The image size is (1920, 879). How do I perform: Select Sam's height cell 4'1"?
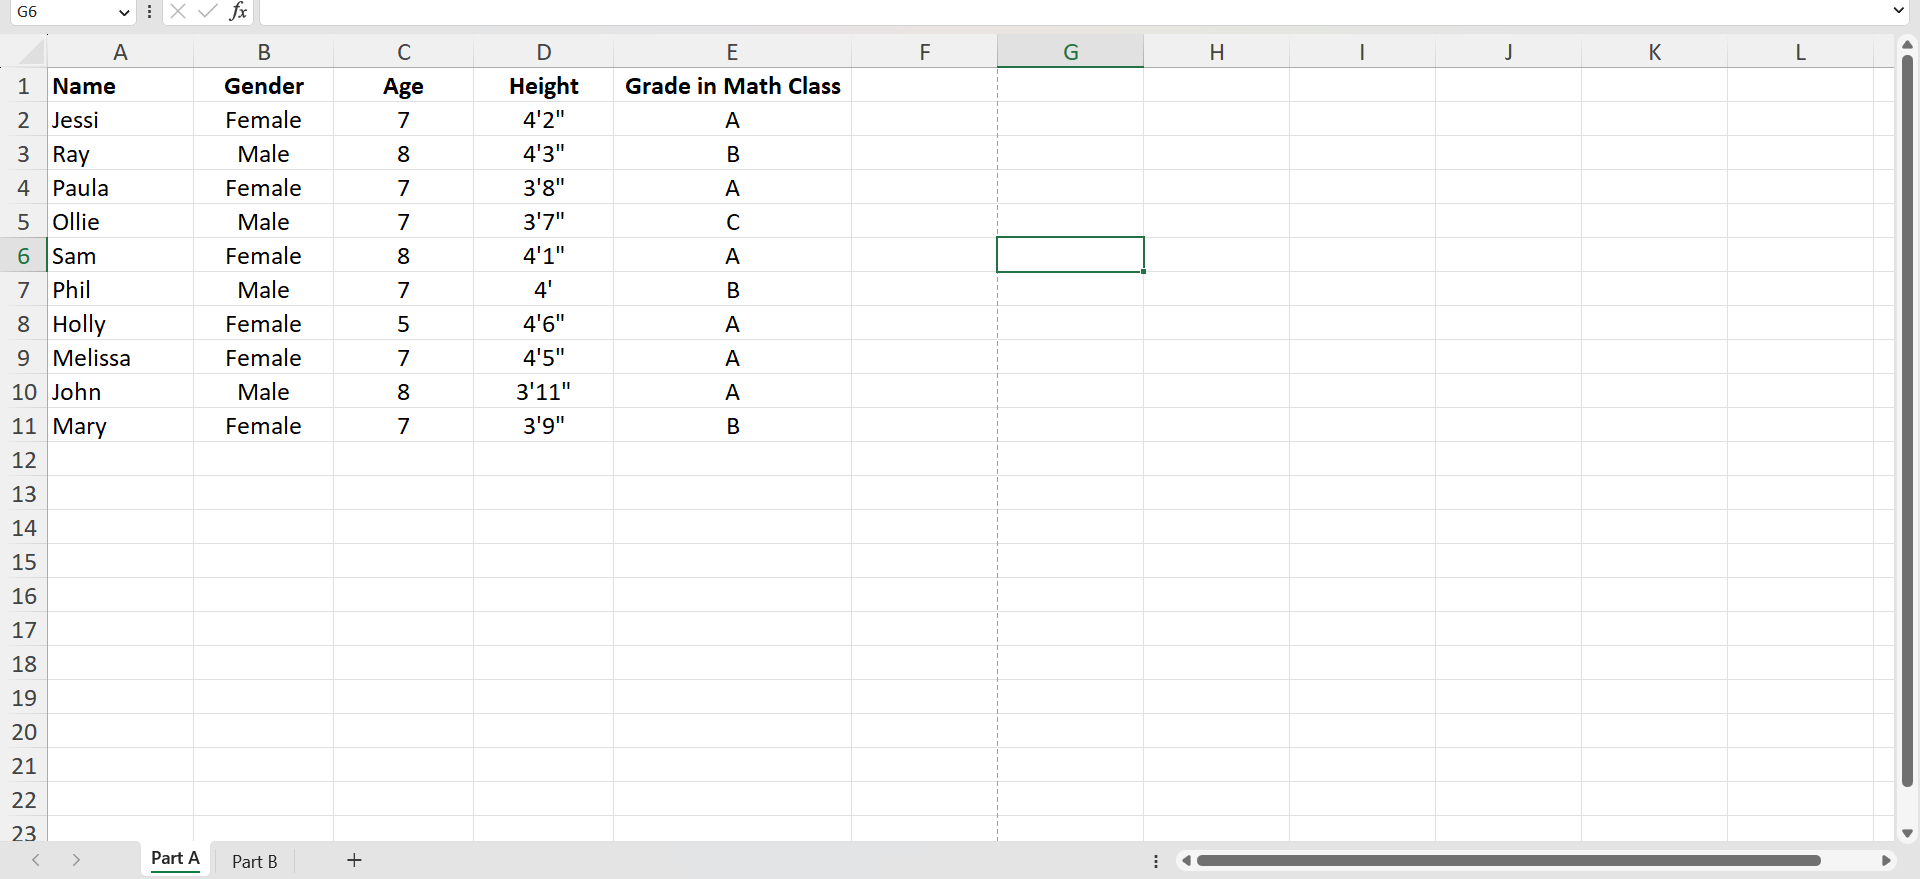pyautogui.click(x=543, y=256)
